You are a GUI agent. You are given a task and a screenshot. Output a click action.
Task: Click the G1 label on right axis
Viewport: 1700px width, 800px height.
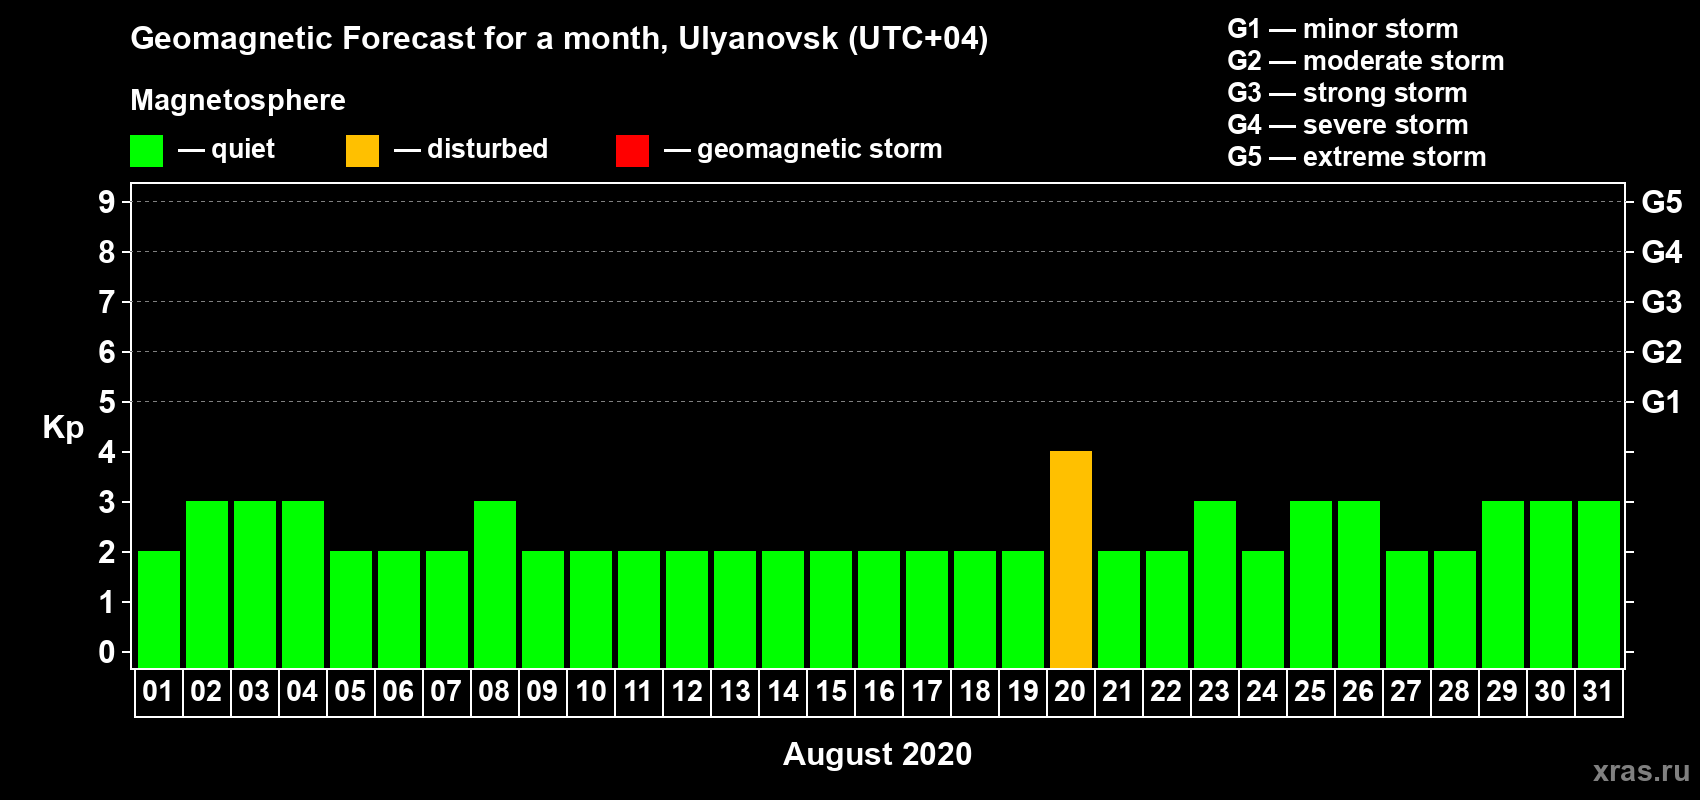[x=1661, y=402]
